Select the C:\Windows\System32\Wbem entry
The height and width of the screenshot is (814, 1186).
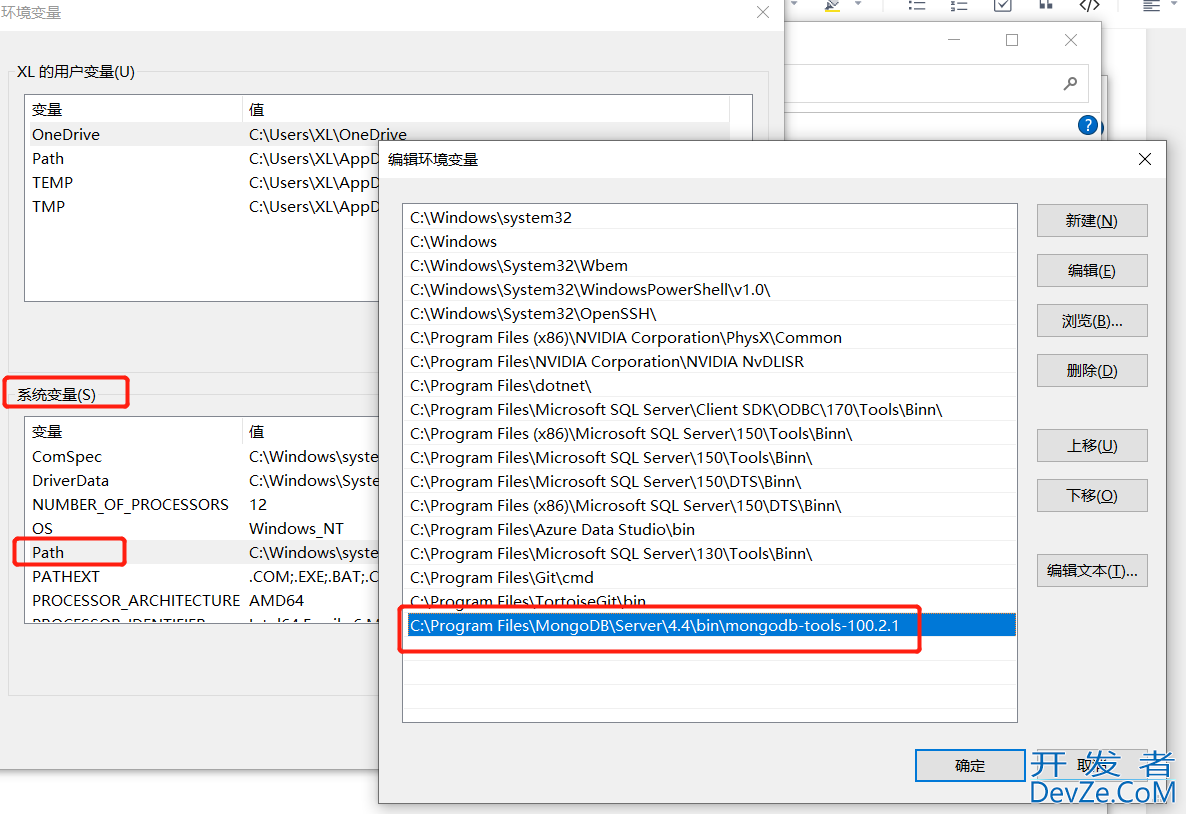pos(709,266)
